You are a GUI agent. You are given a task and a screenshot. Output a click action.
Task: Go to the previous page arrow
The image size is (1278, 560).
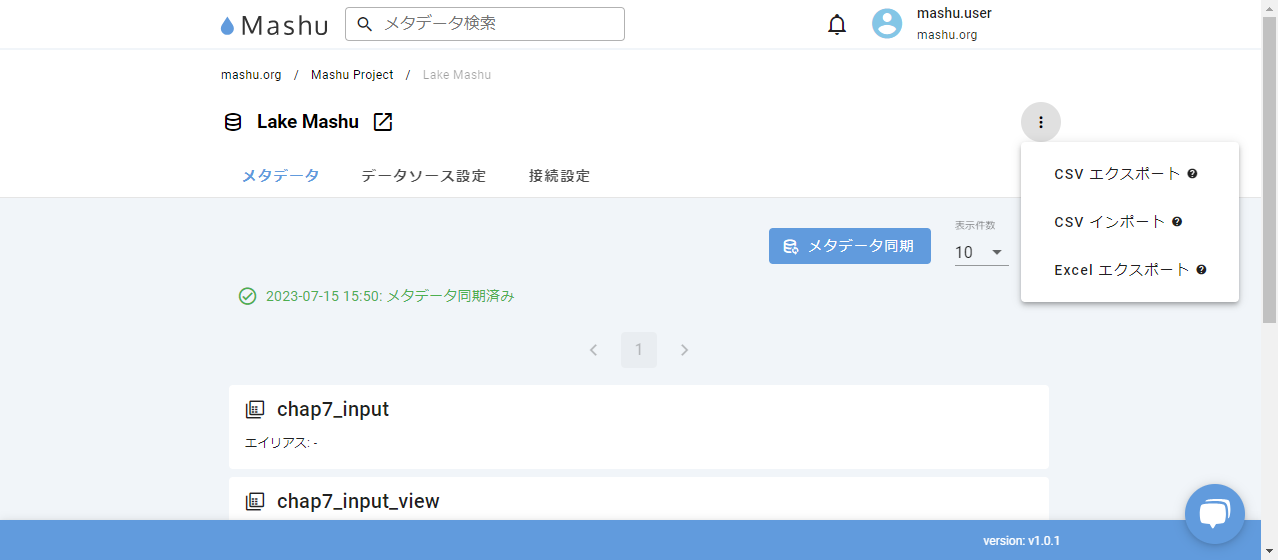pos(593,350)
